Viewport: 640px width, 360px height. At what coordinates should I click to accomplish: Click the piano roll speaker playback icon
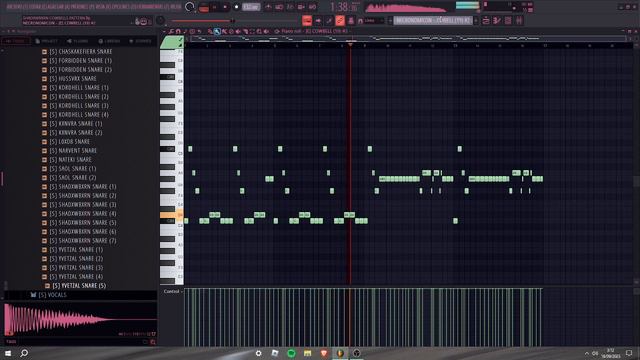267,31
